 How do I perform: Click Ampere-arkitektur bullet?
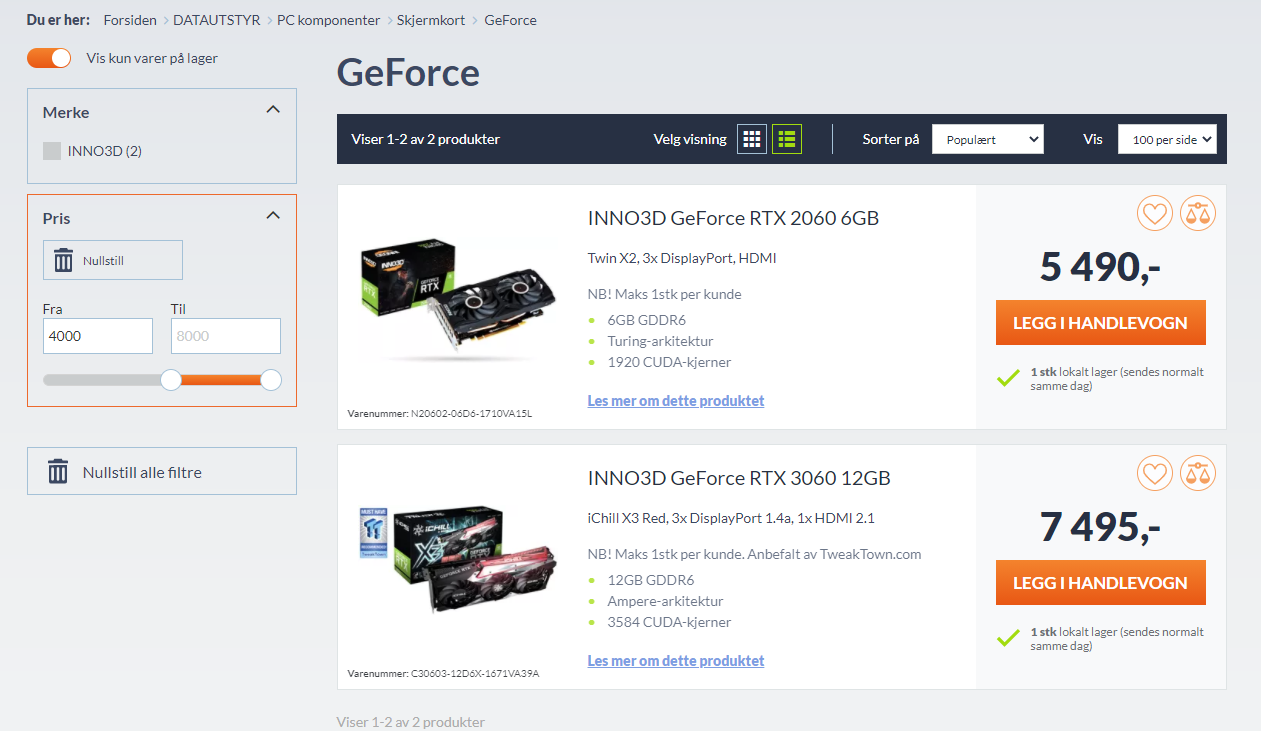click(x=665, y=601)
